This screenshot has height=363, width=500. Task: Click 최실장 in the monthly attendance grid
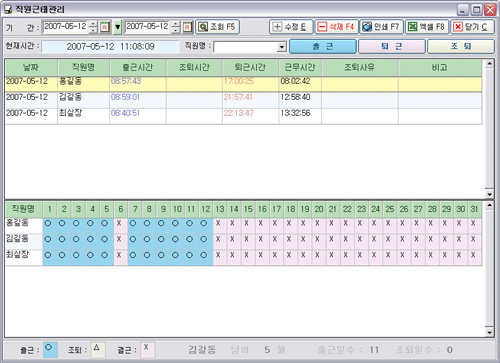pyautogui.click(x=17, y=255)
